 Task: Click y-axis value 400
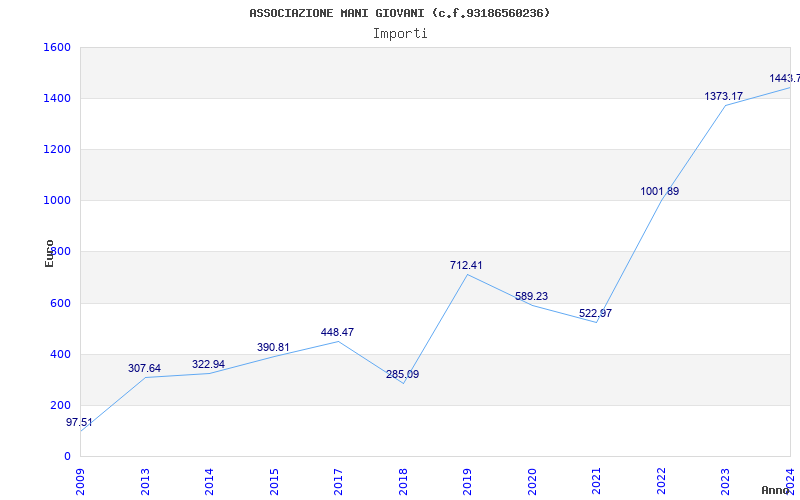[60, 354]
